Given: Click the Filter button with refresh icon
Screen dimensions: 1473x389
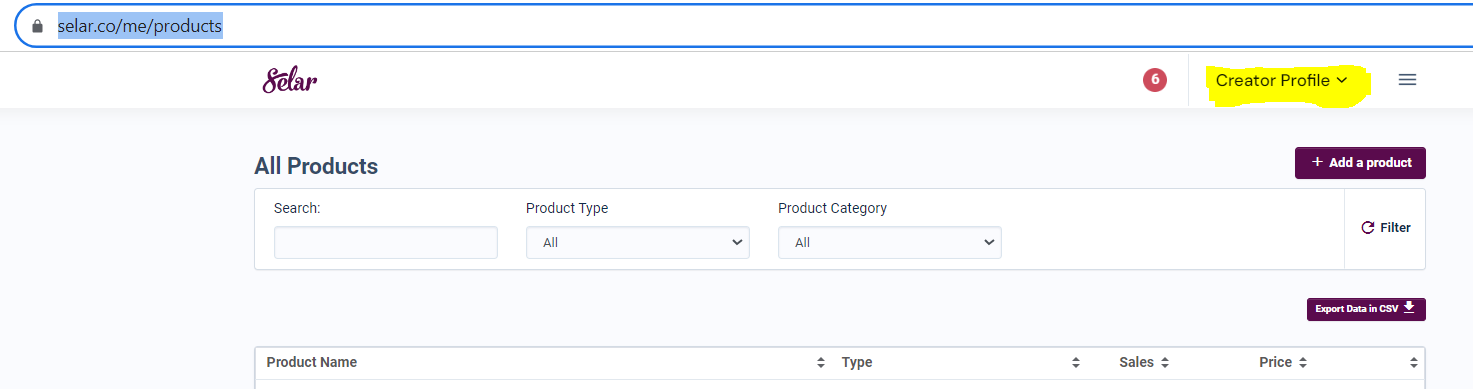Looking at the screenshot, I should 1385,228.
